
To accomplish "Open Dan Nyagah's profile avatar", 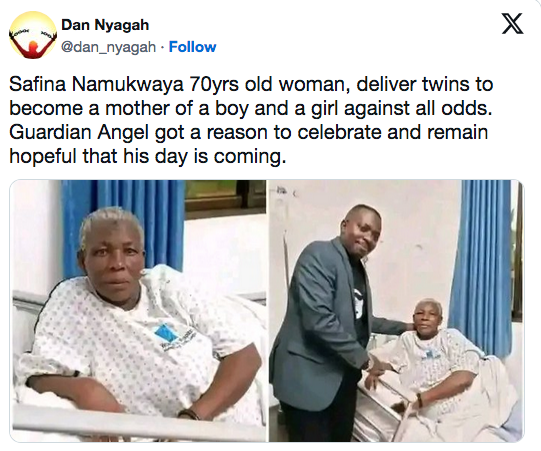I will (x=33, y=35).
